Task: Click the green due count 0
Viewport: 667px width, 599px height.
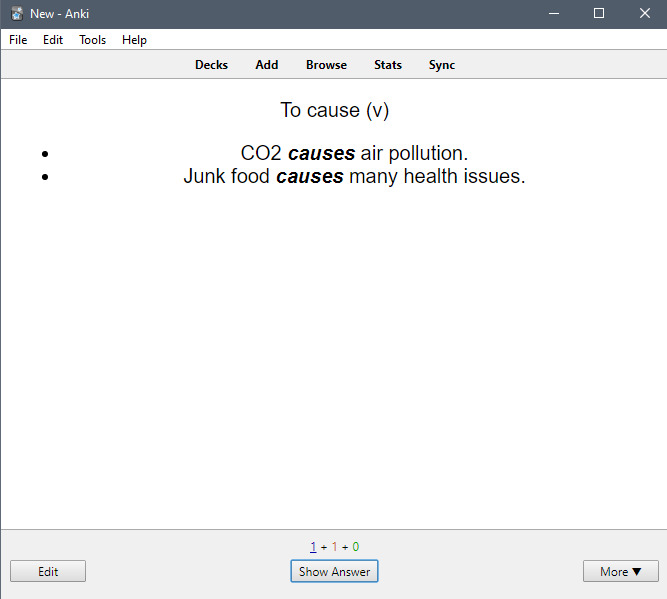Action: [x=356, y=547]
